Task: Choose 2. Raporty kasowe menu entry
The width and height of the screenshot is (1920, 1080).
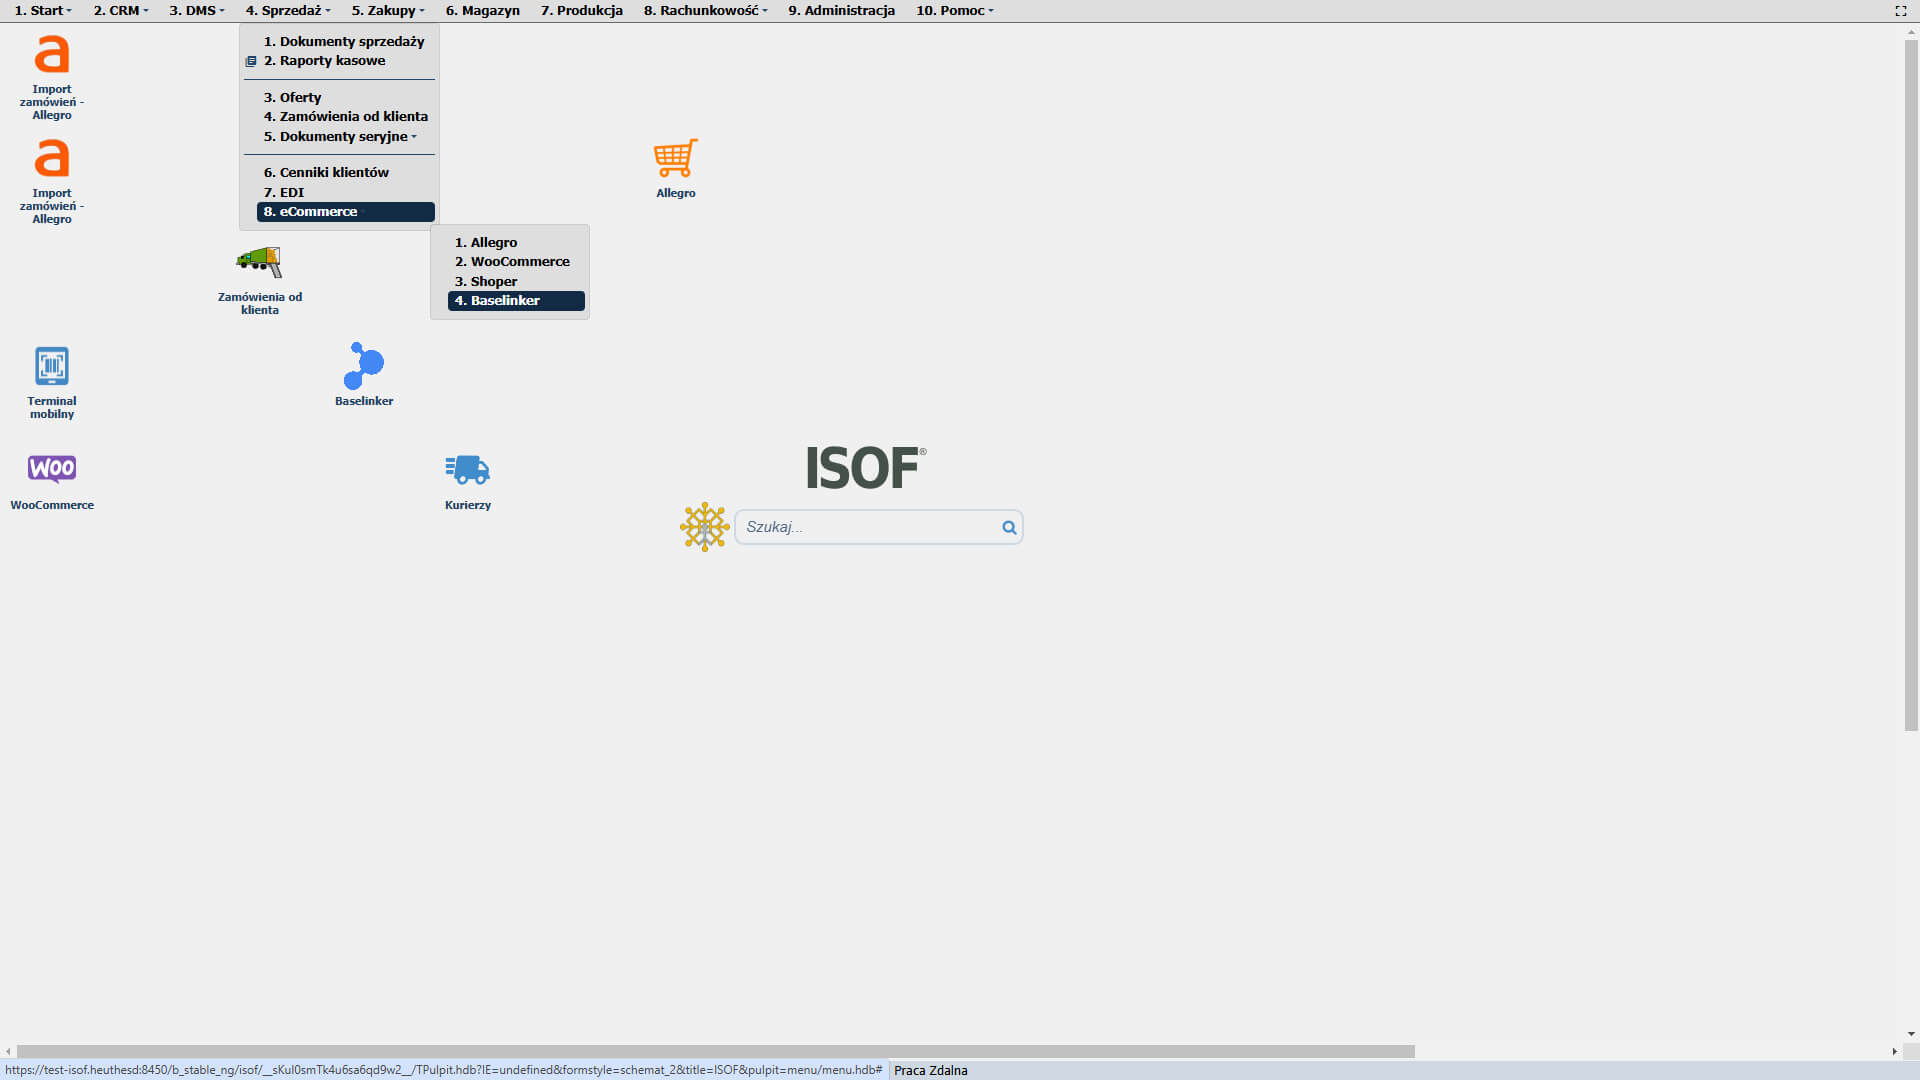Action: pyautogui.click(x=324, y=61)
